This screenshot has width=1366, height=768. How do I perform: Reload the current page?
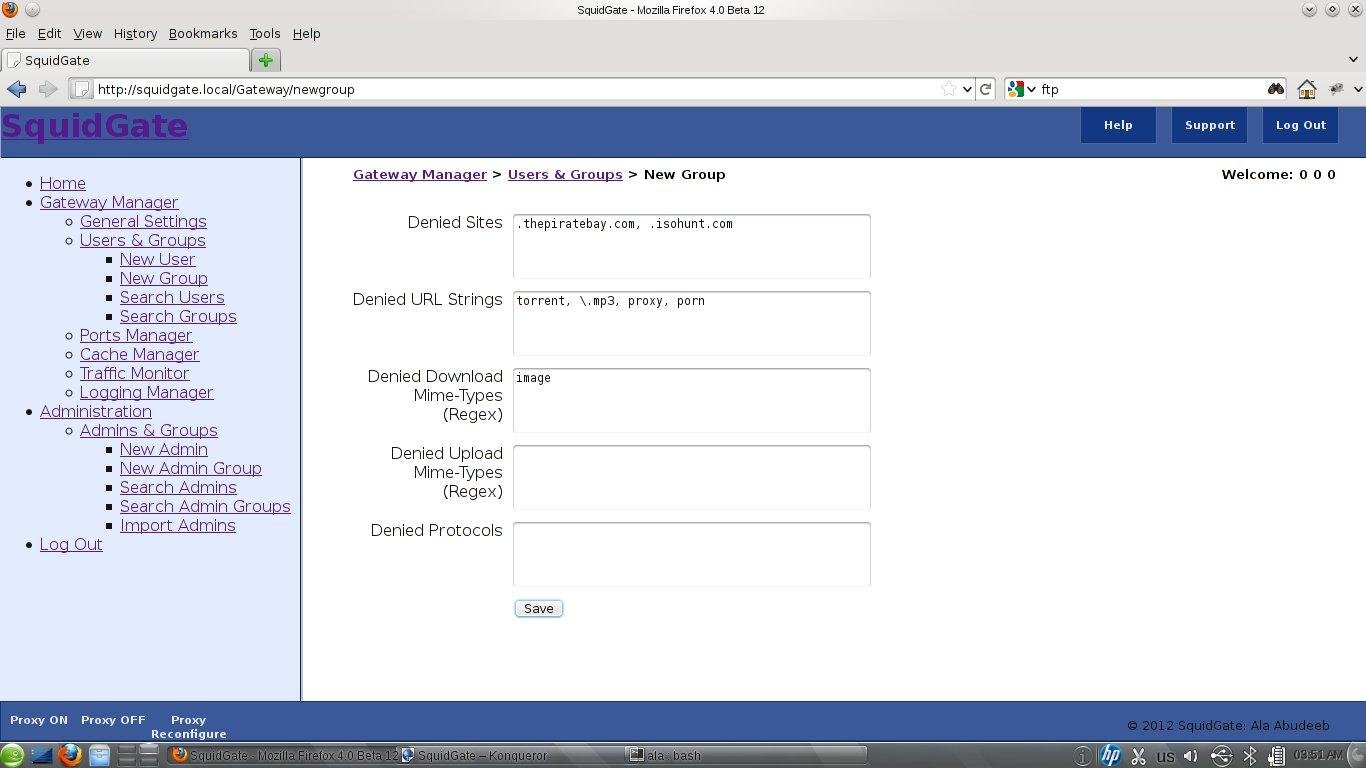(x=985, y=89)
